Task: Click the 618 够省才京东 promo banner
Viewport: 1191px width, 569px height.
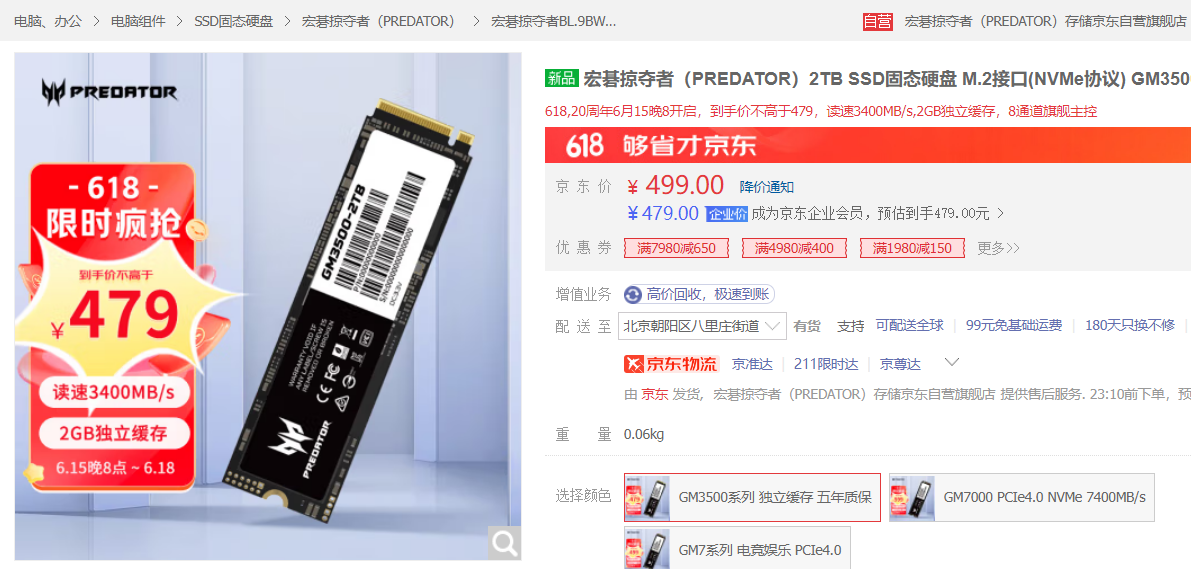Action: tap(867, 144)
